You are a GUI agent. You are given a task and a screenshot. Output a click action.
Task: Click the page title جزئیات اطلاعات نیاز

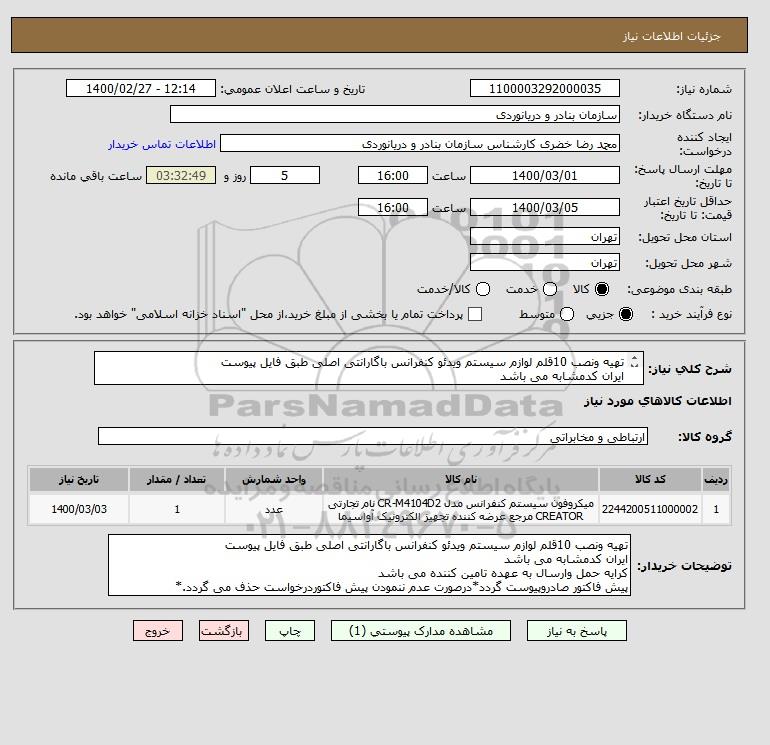pyautogui.click(x=671, y=36)
